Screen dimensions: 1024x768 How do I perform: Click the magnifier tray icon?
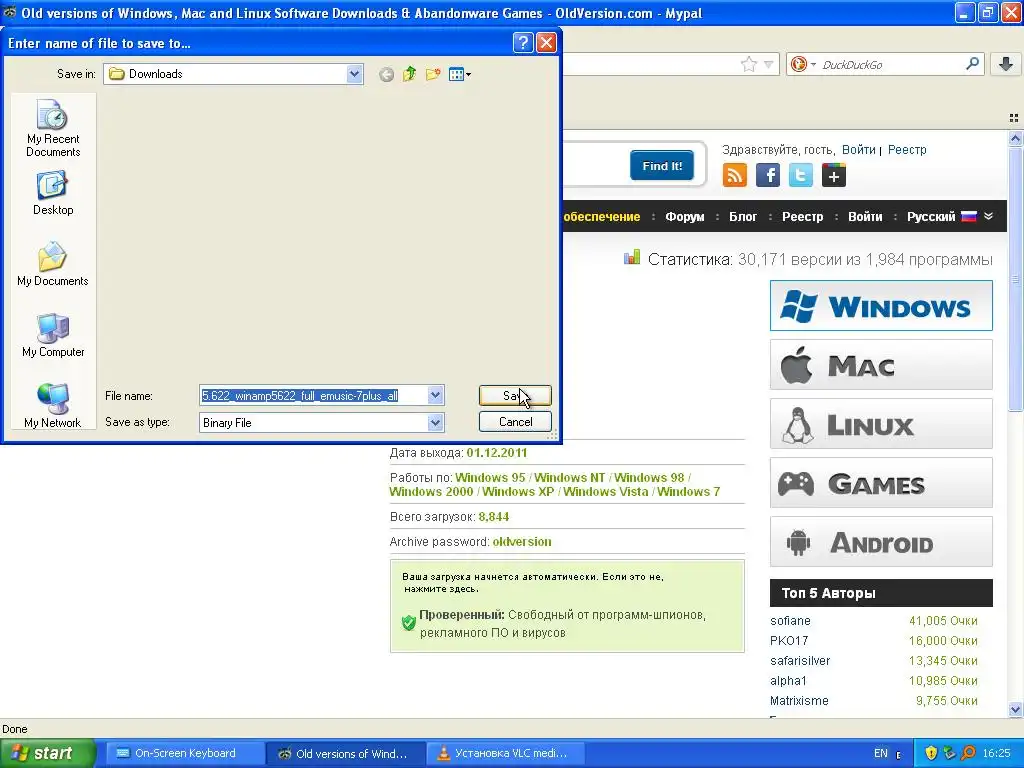[968, 753]
